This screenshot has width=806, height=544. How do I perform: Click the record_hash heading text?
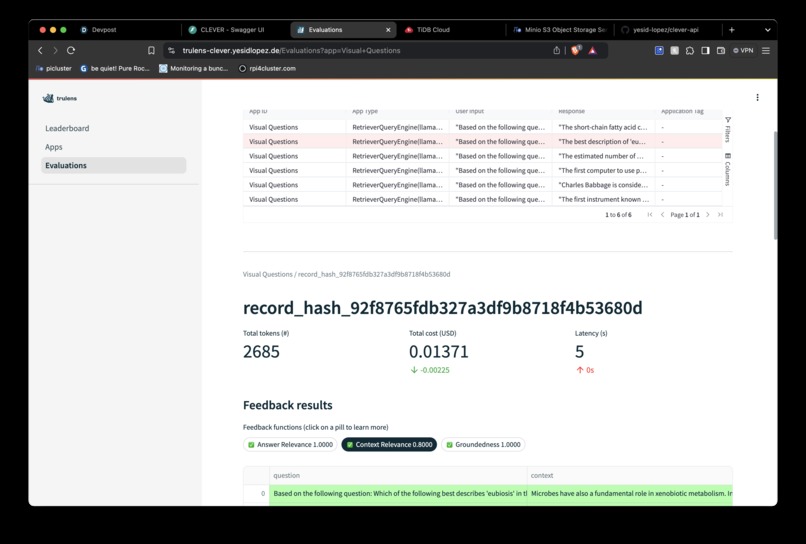point(443,307)
